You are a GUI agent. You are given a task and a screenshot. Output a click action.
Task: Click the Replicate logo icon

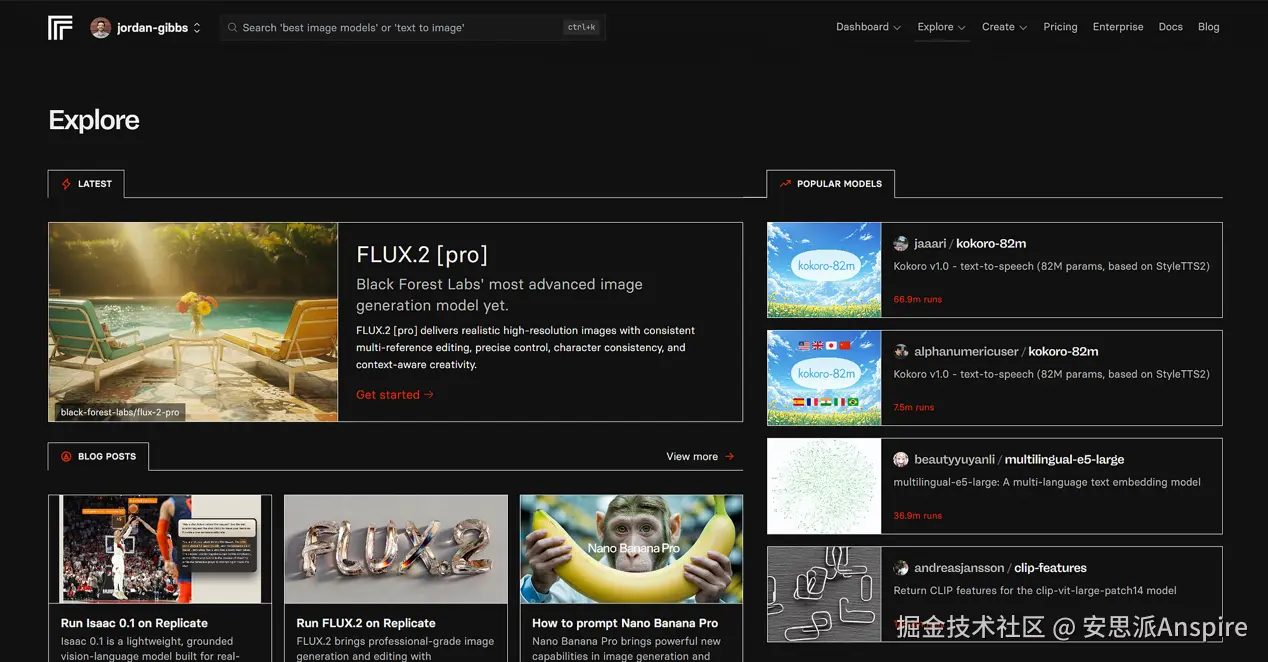60,28
